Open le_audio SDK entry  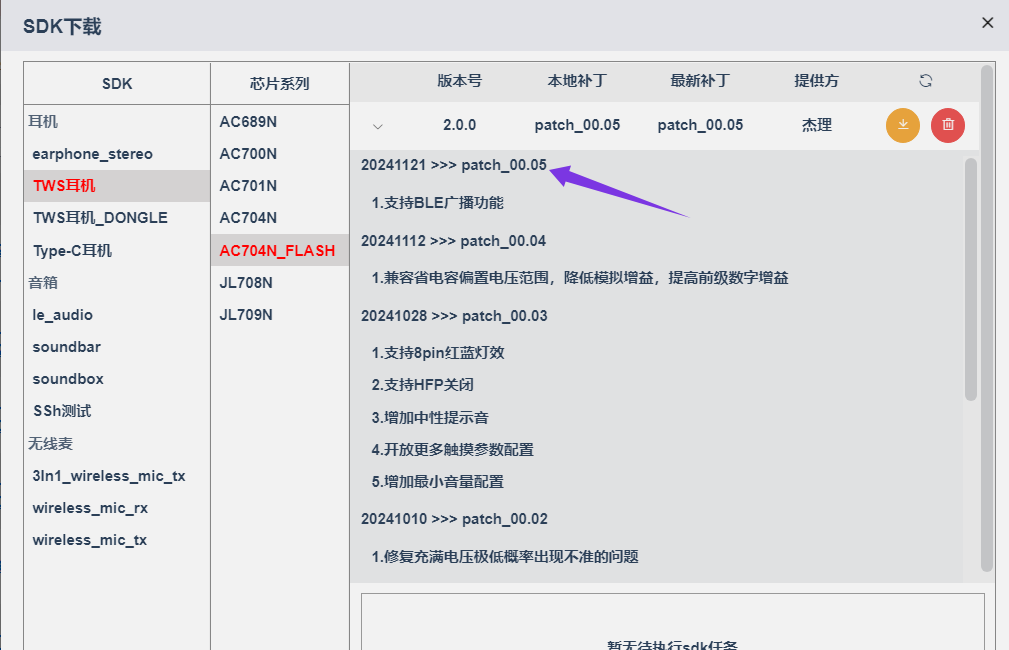(x=62, y=315)
